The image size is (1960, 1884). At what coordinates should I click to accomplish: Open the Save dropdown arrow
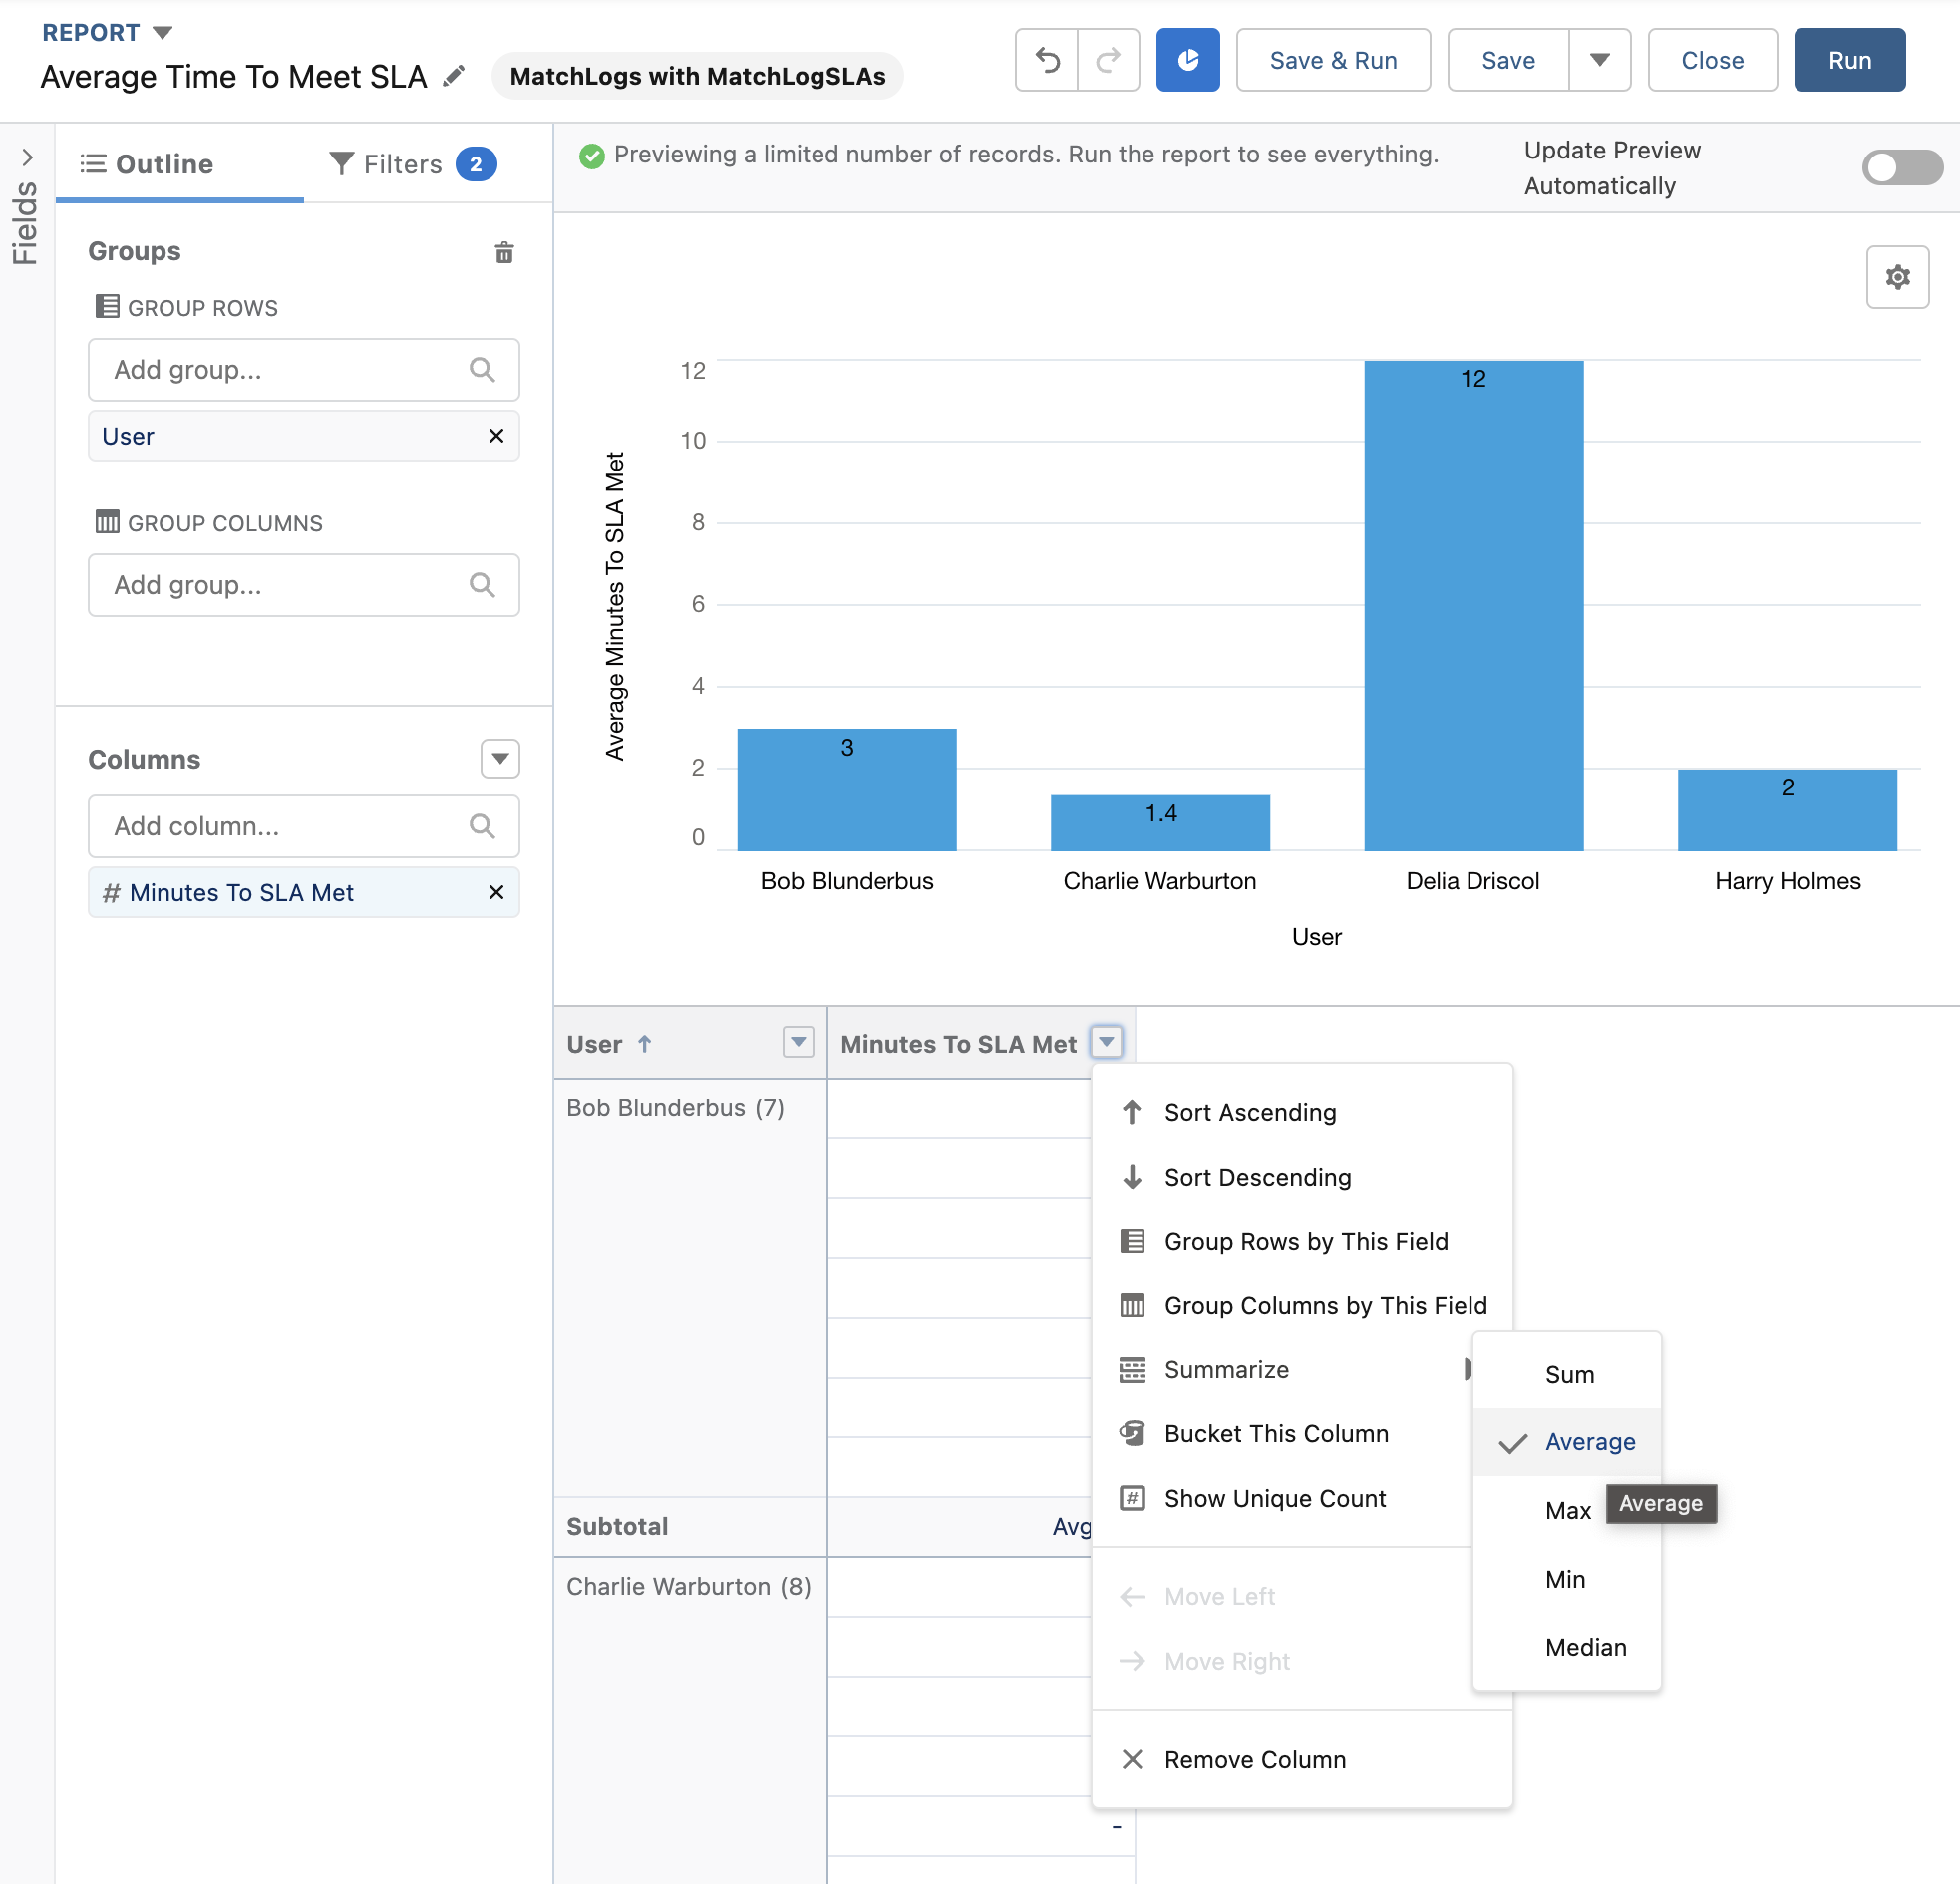click(x=1599, y=60)
